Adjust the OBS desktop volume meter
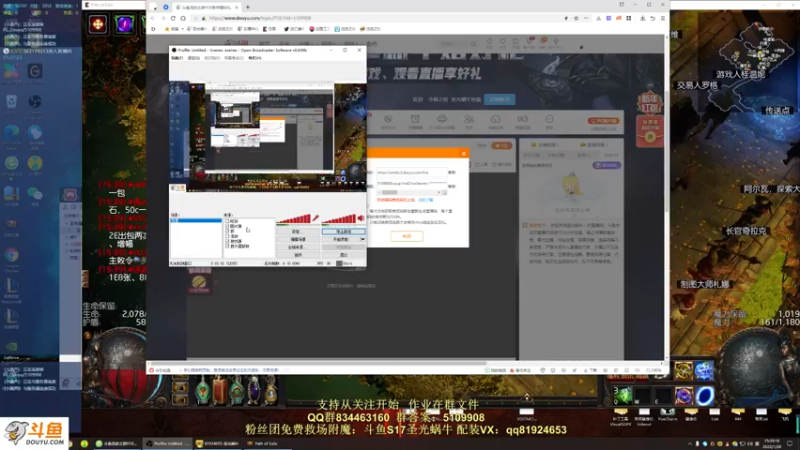The width and height of the screenshot is (800, 450). click(339, 218)
